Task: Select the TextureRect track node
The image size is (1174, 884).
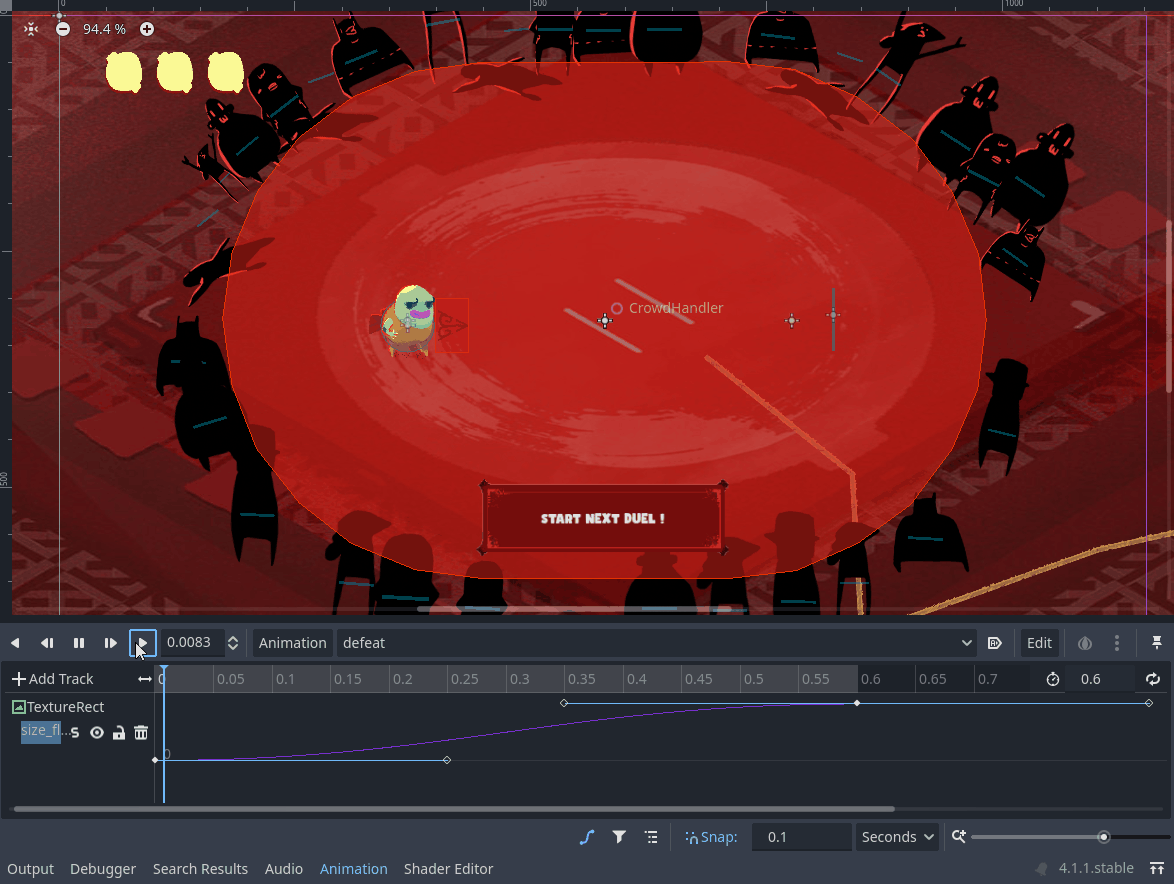Action: [58, 707]
